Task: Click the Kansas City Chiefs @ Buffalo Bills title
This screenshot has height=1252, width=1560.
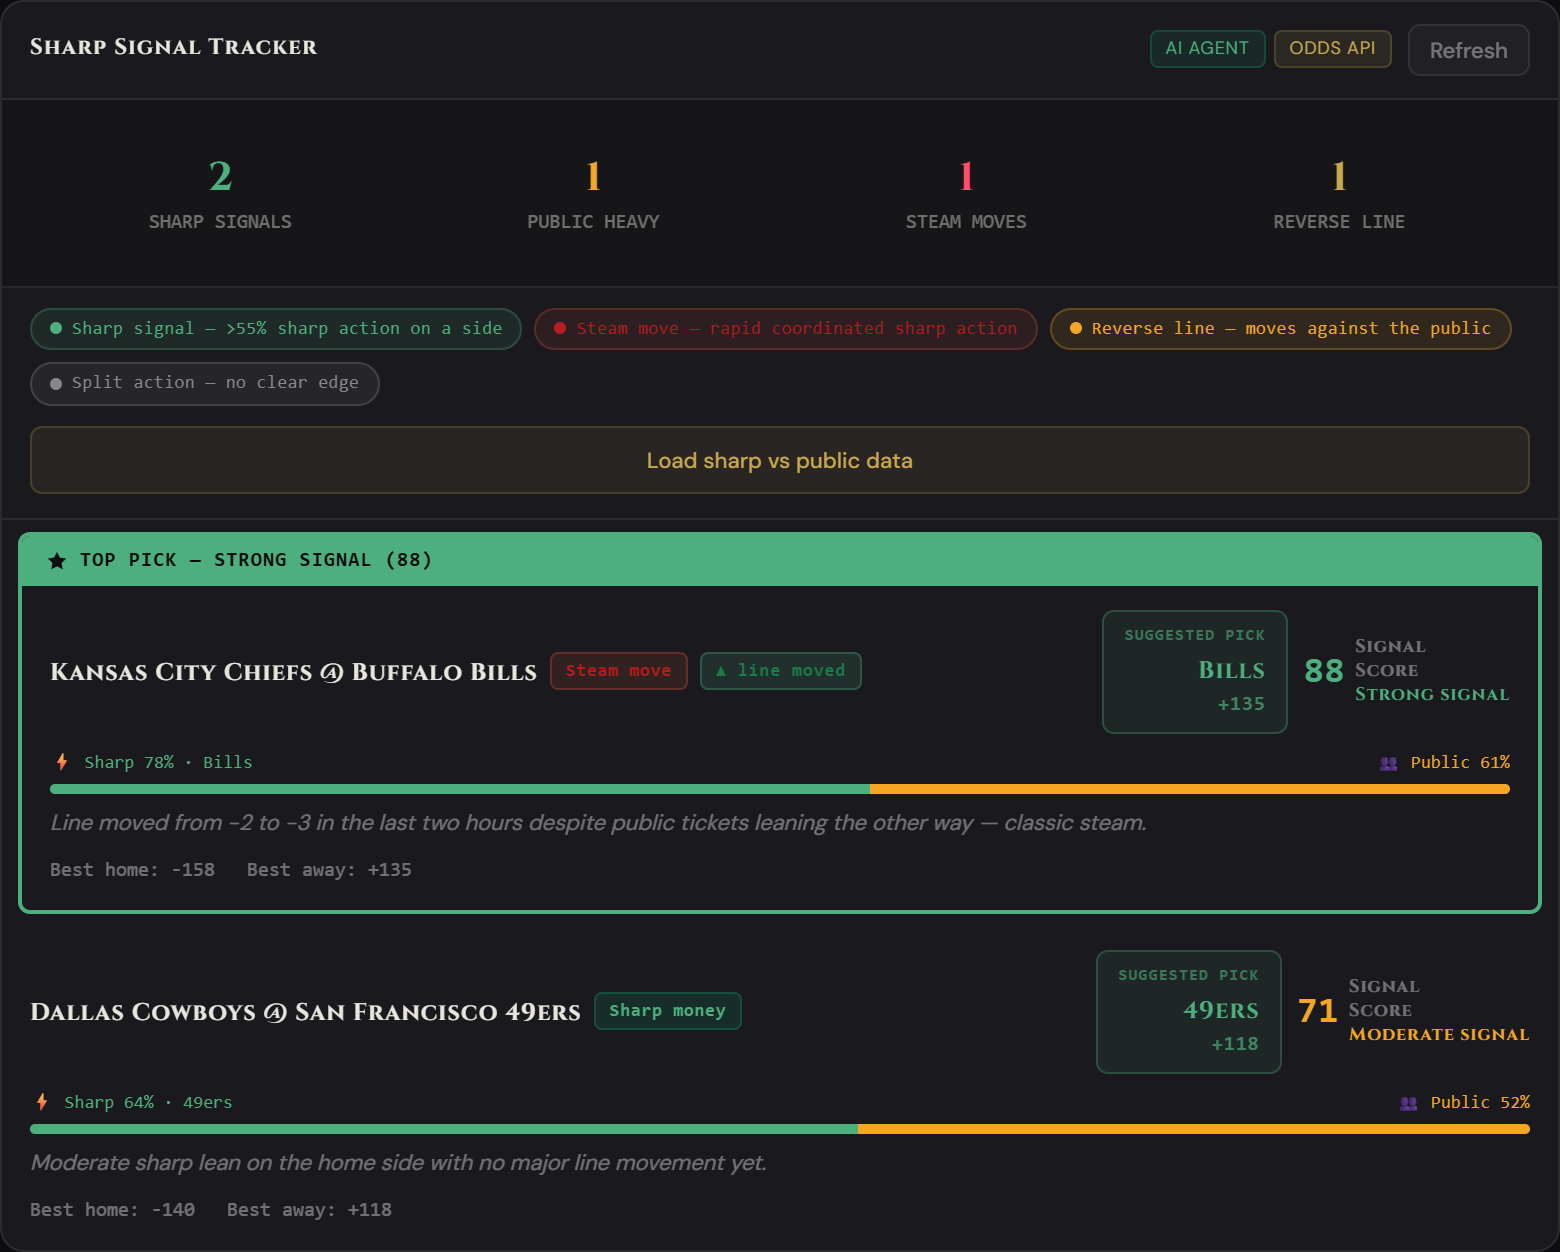Action: pos(293,672)
